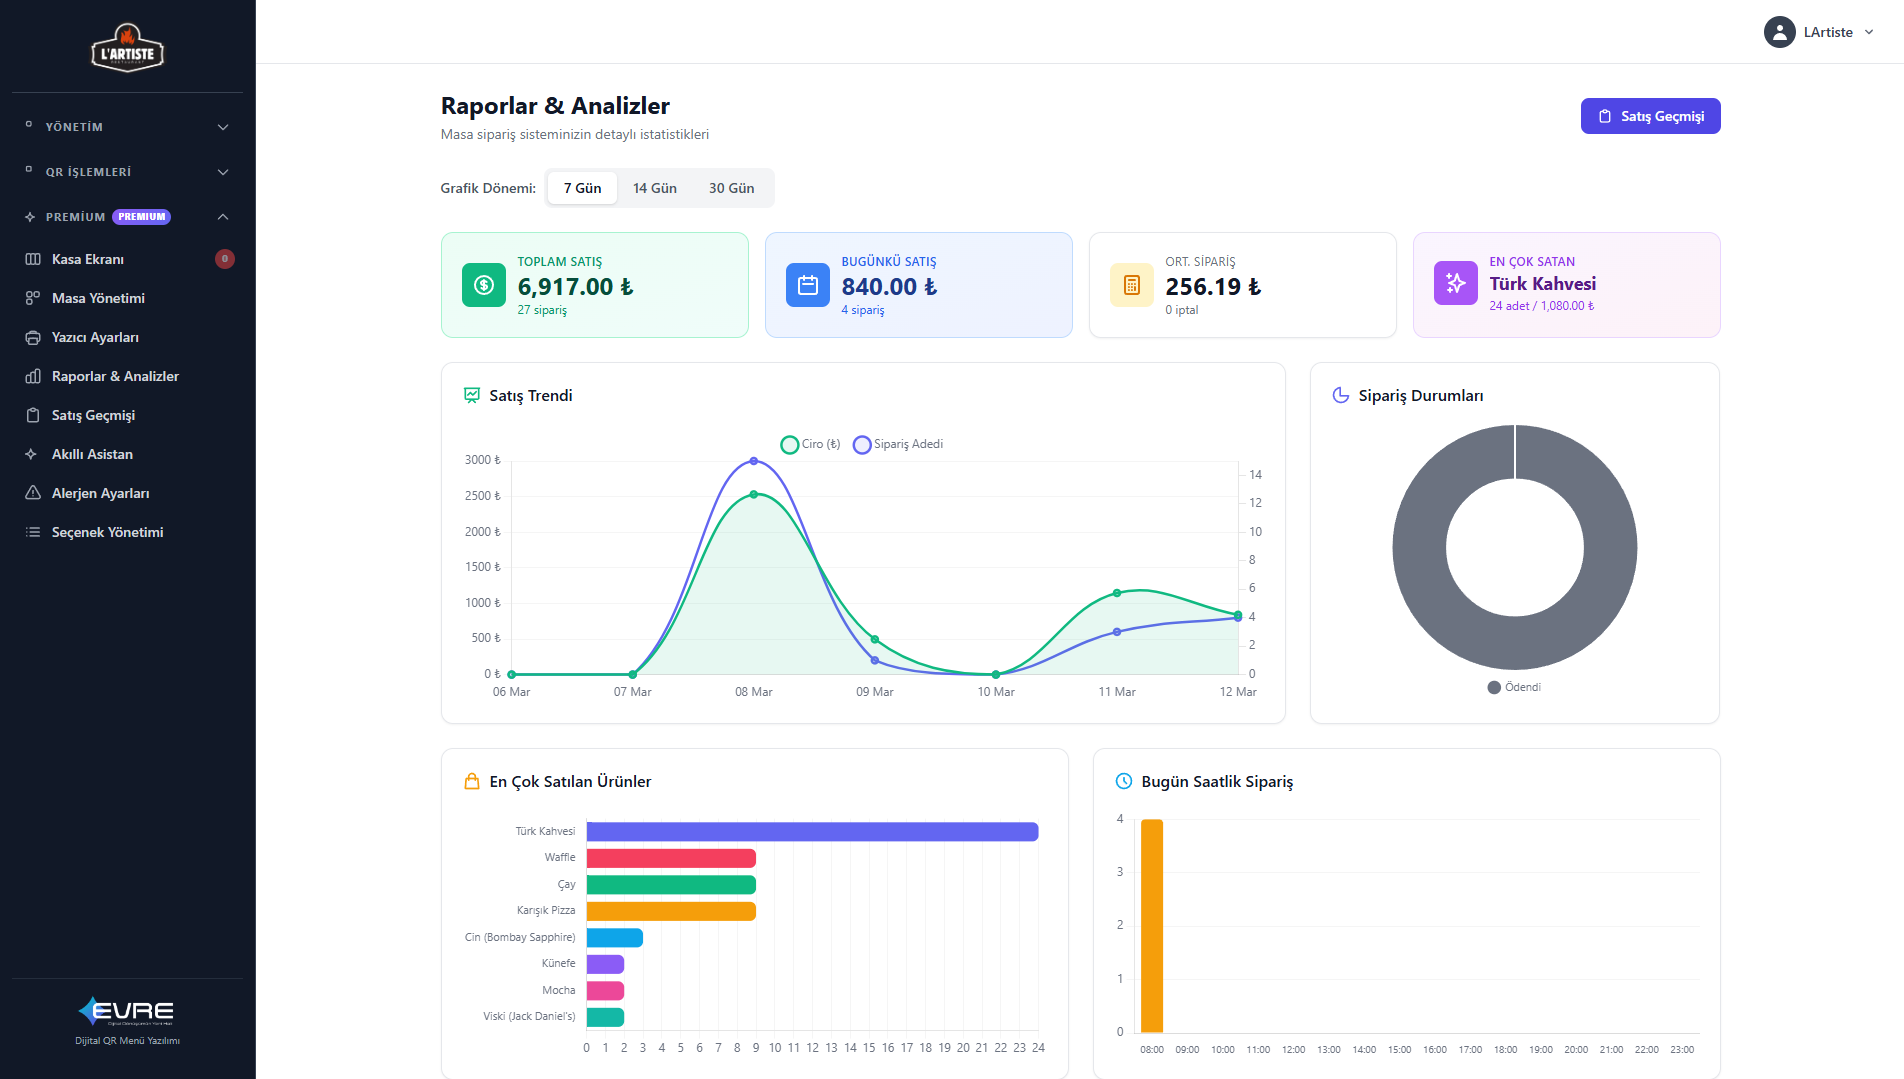The height and width of the screenshot is (1079, 1904).
Task: Click the Raporlar & Analizler chart icon
Action: coord(33,376)
